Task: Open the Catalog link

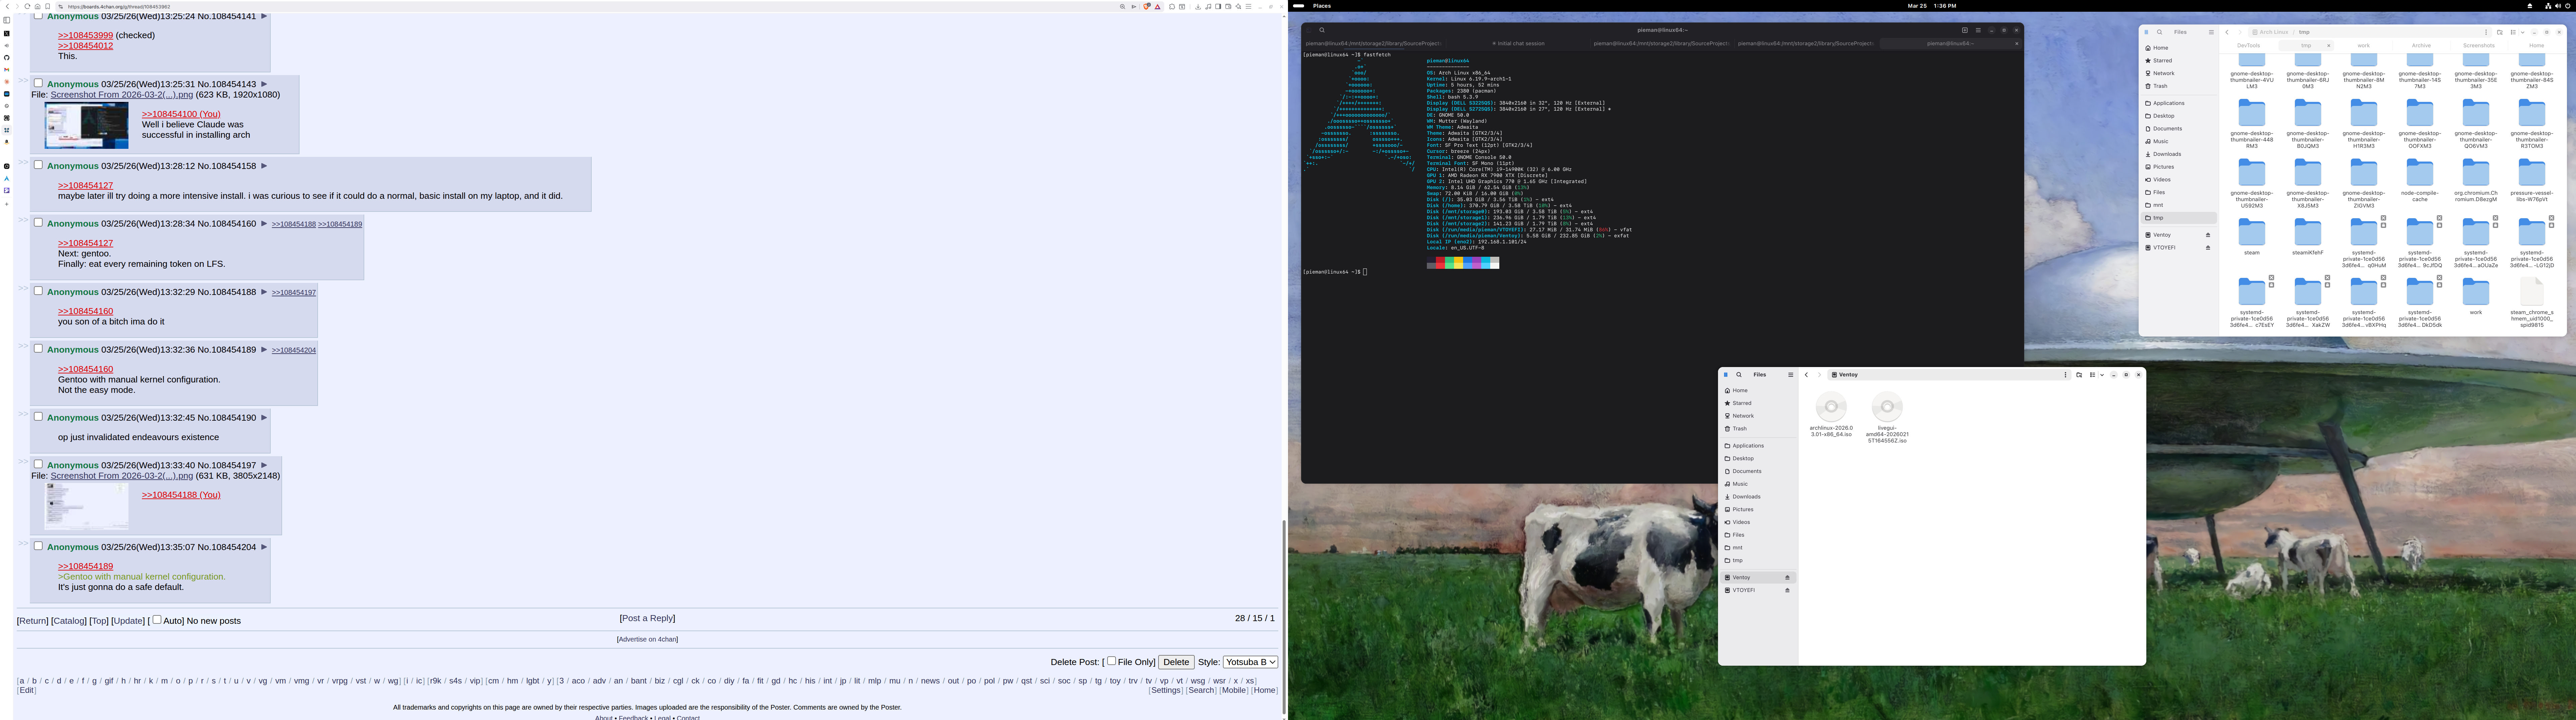Action: (69, 621)
